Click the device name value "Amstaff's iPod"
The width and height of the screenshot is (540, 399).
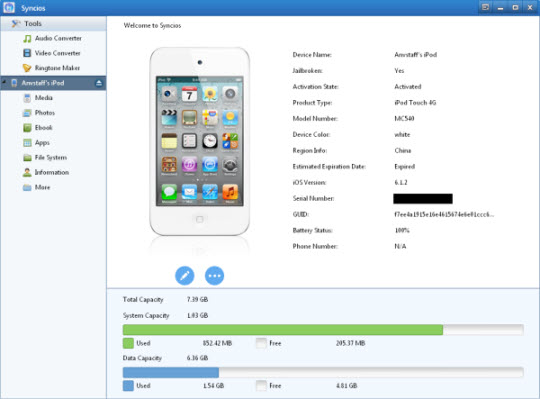tap(416, 55)
